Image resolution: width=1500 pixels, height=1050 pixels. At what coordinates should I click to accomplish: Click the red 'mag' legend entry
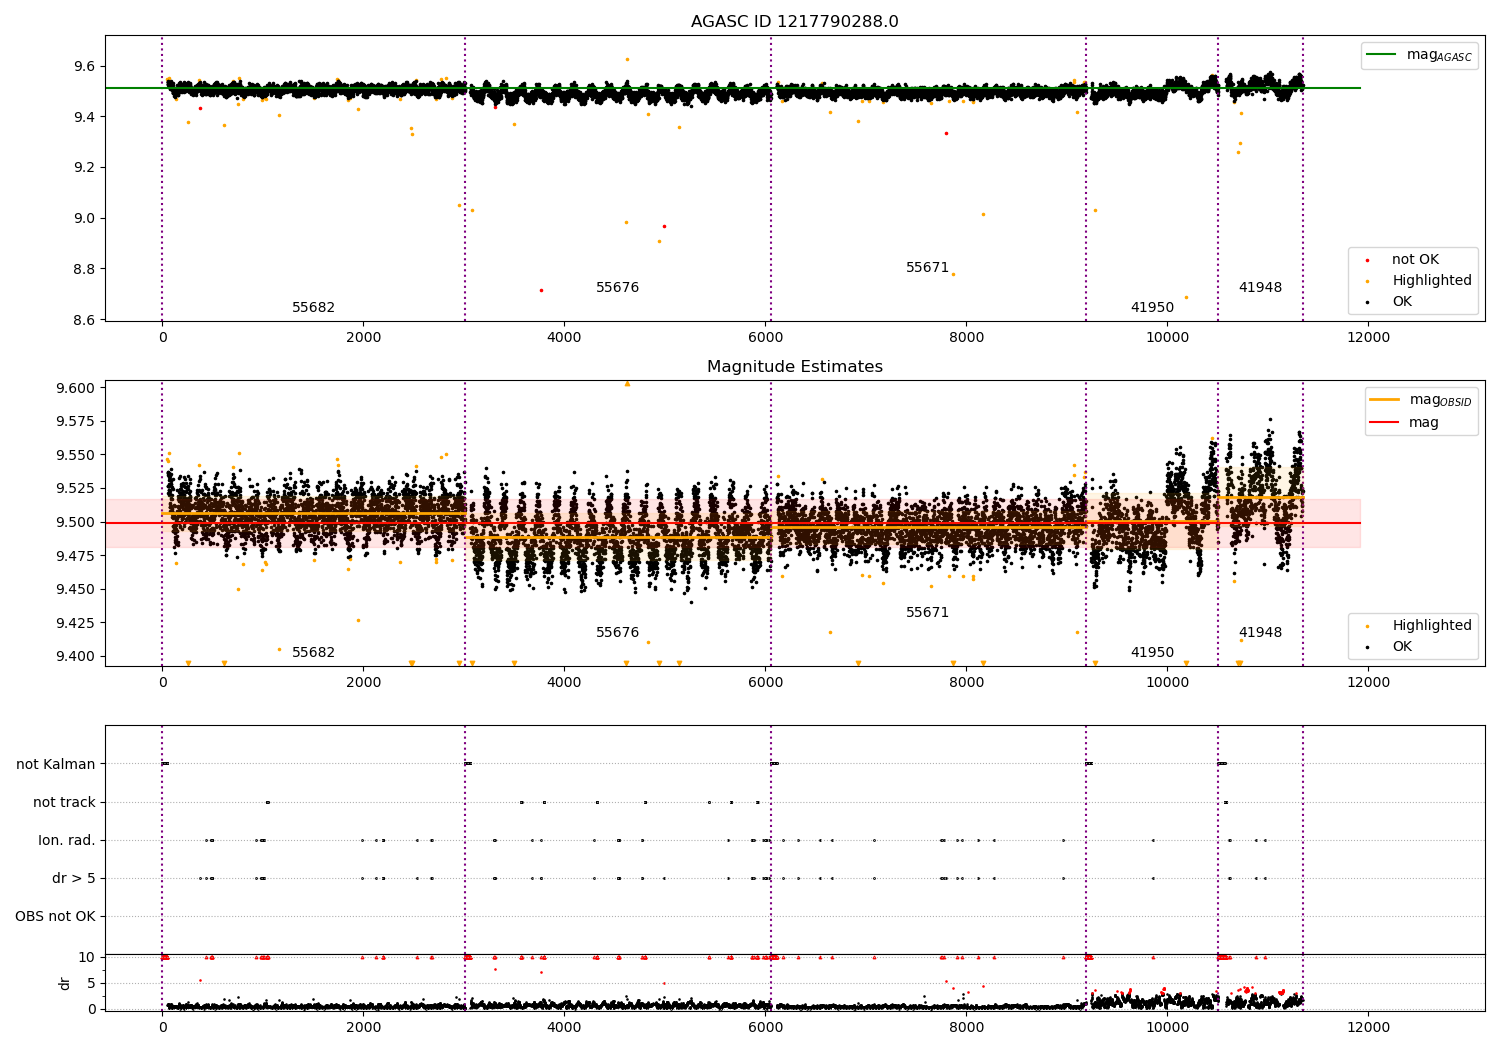[x=1405, y=423]
